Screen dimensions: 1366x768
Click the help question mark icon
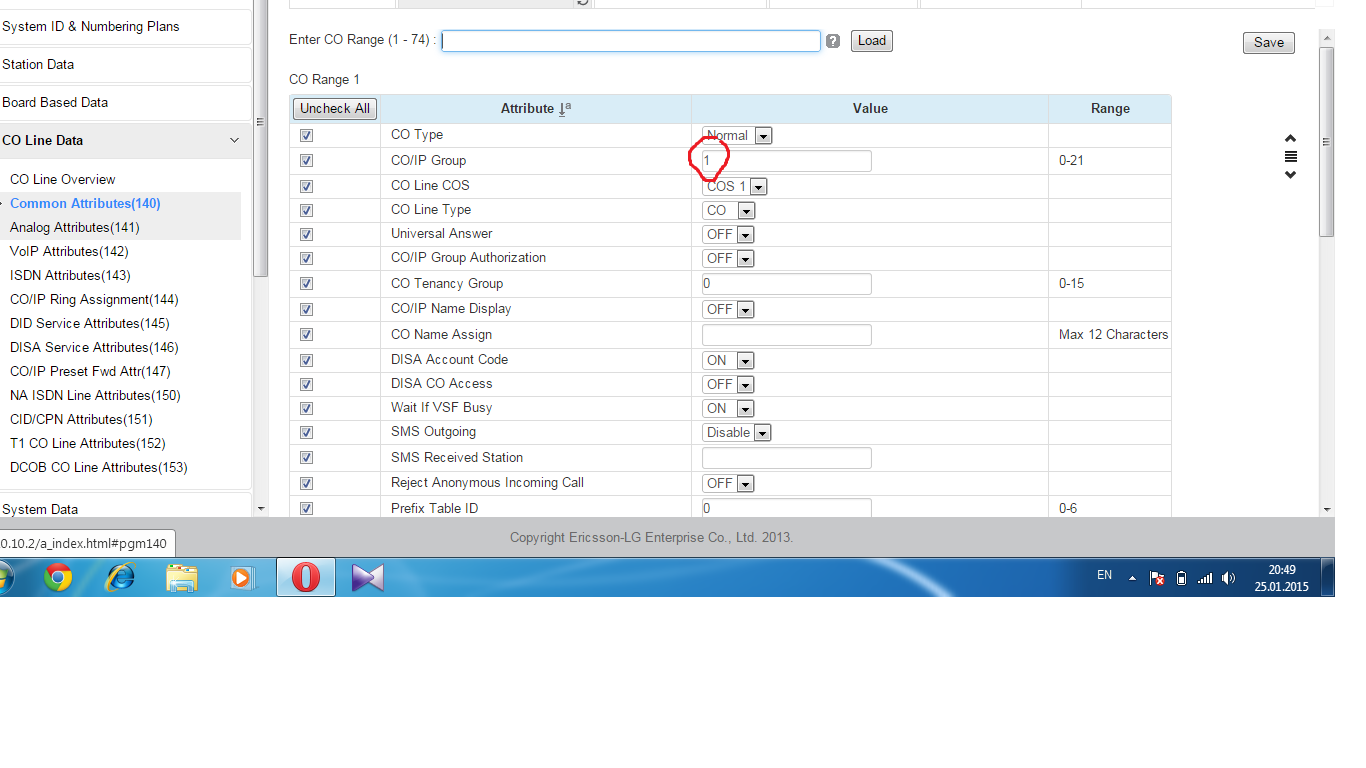pyautogui.click(x=833, y=41)
